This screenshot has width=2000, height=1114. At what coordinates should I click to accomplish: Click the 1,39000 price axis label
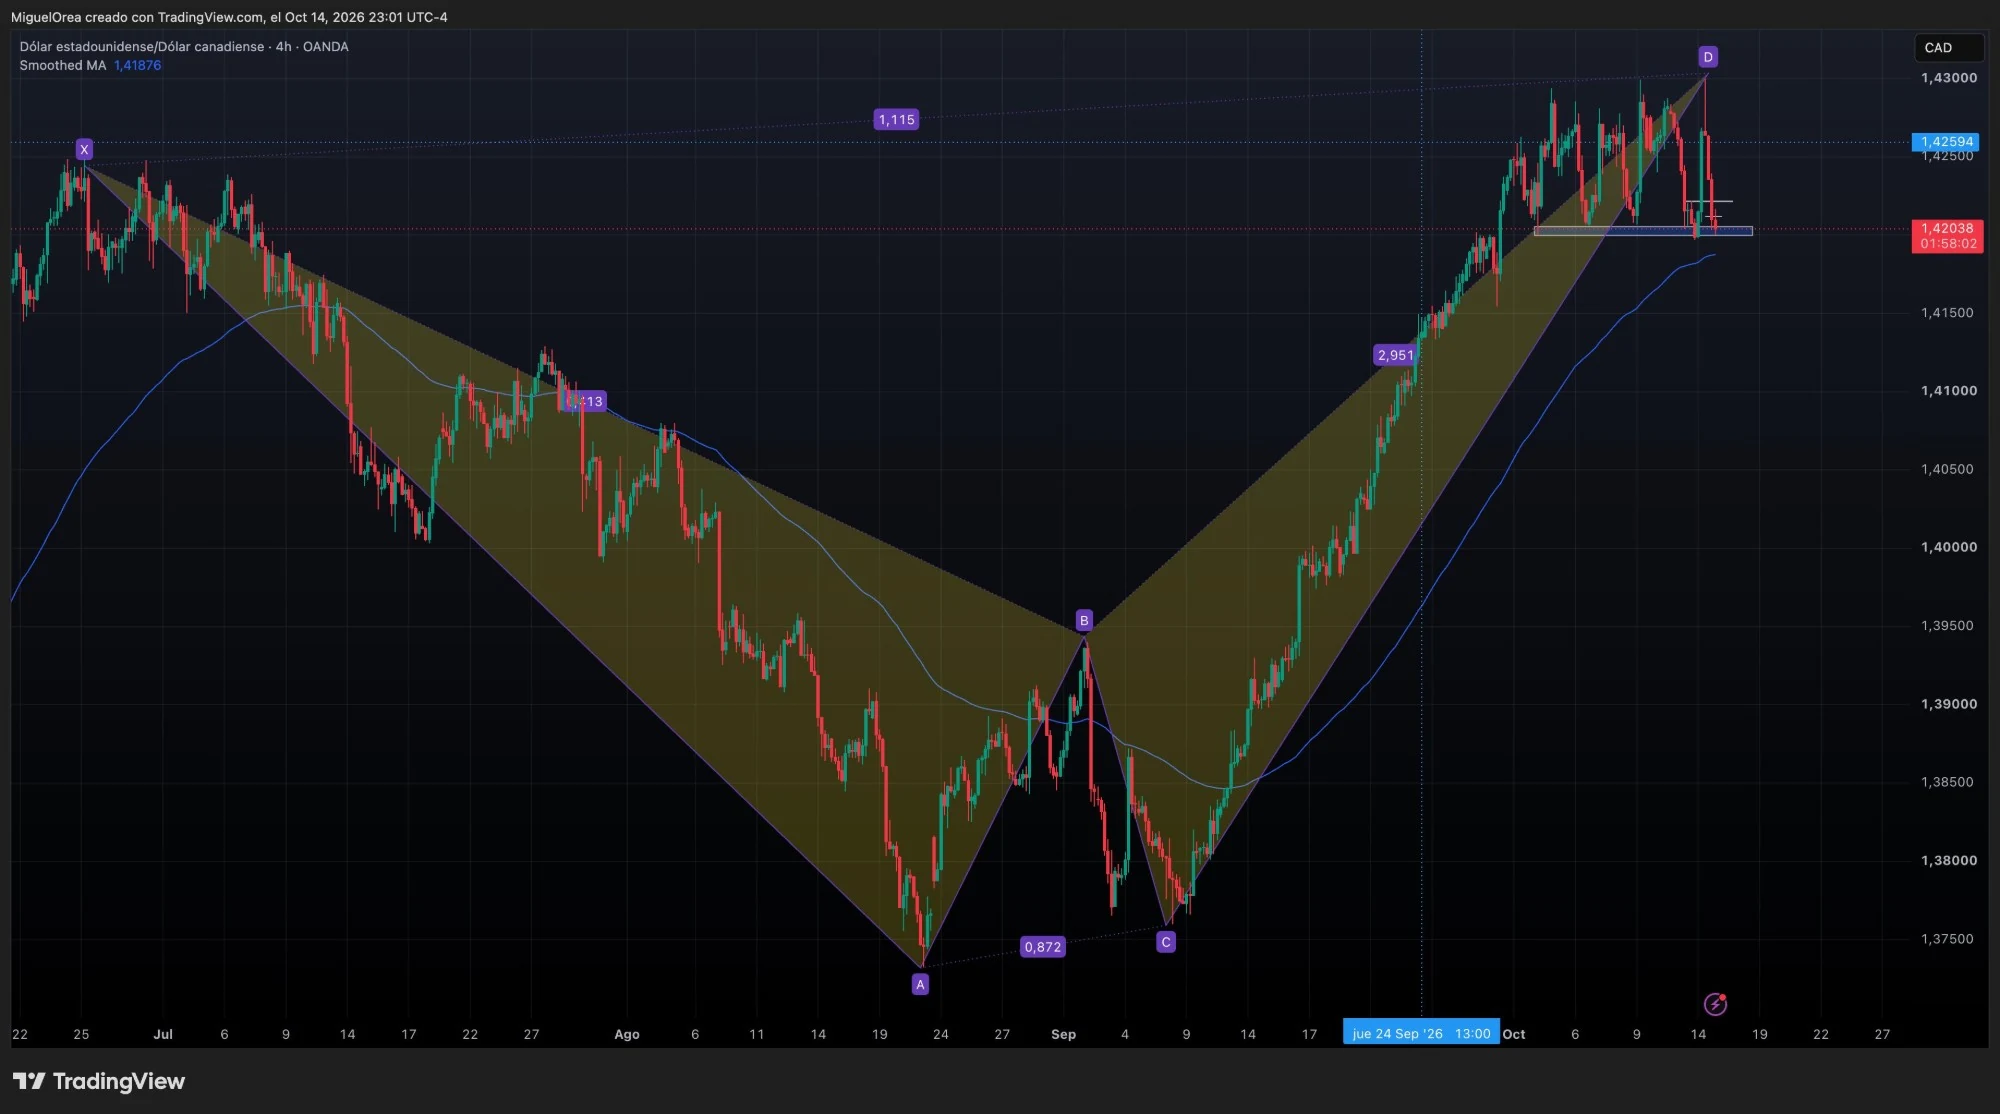[1948, 704]
